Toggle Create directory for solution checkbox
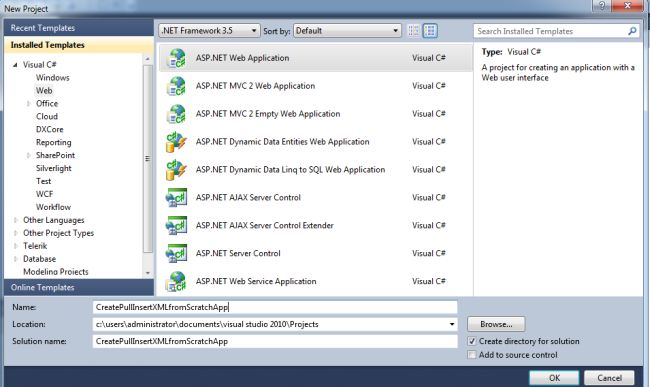 point(472,341)
